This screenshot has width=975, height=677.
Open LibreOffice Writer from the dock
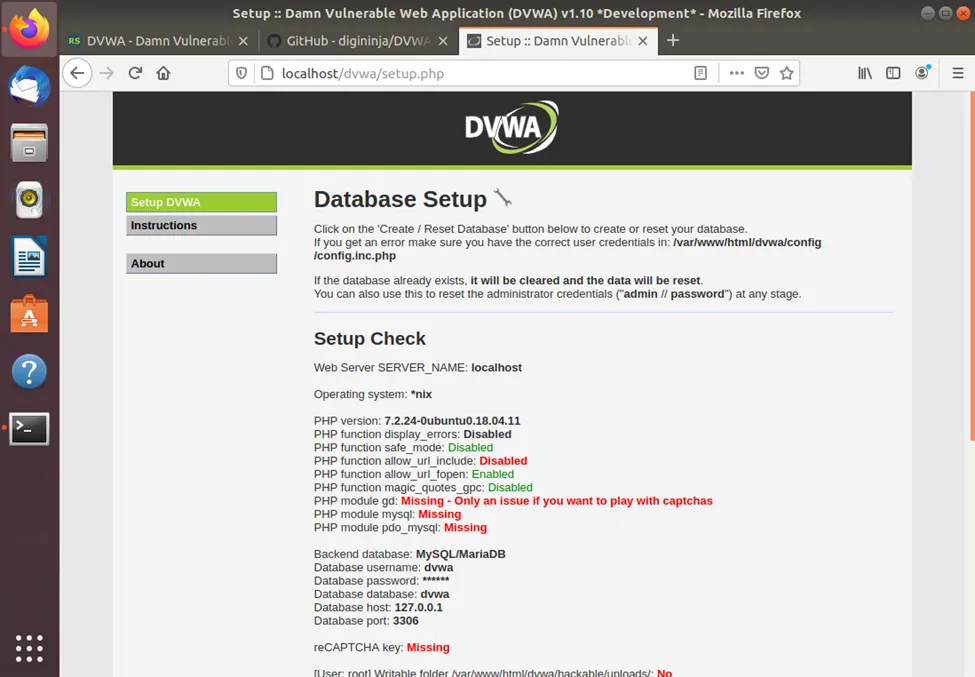(29, 257)
